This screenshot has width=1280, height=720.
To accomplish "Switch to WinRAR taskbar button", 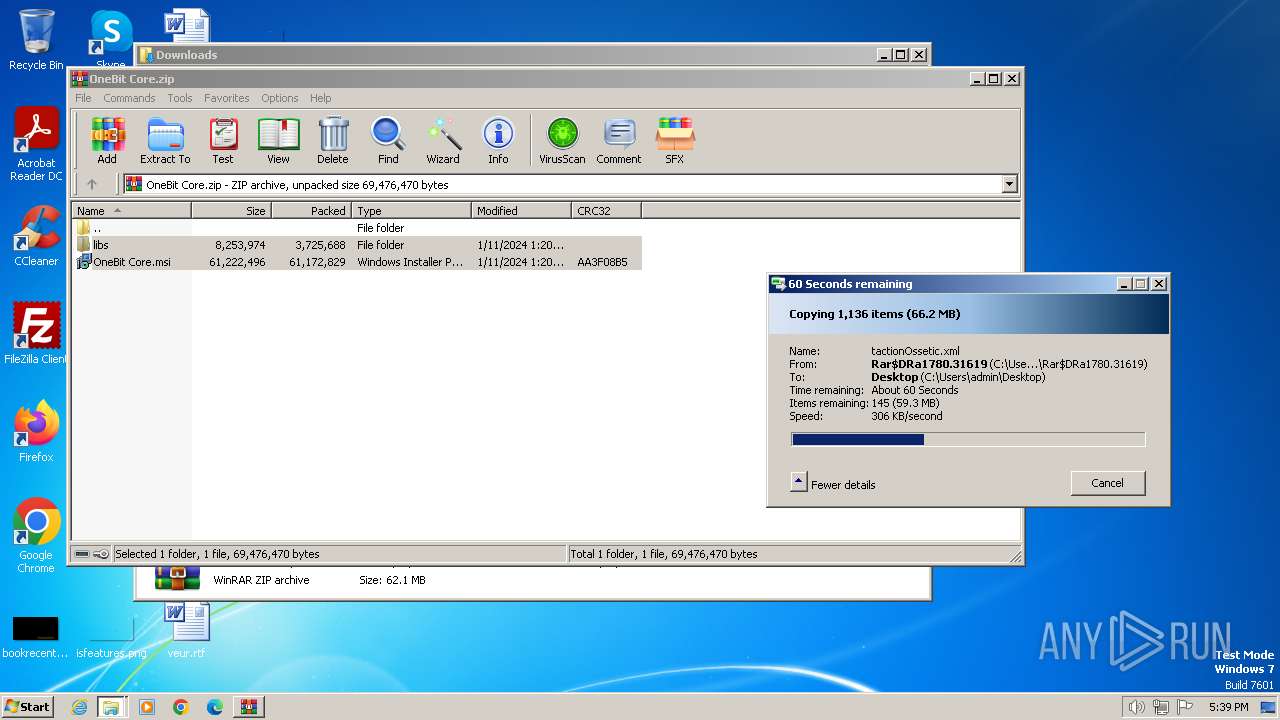I will [x=248, y=707].
